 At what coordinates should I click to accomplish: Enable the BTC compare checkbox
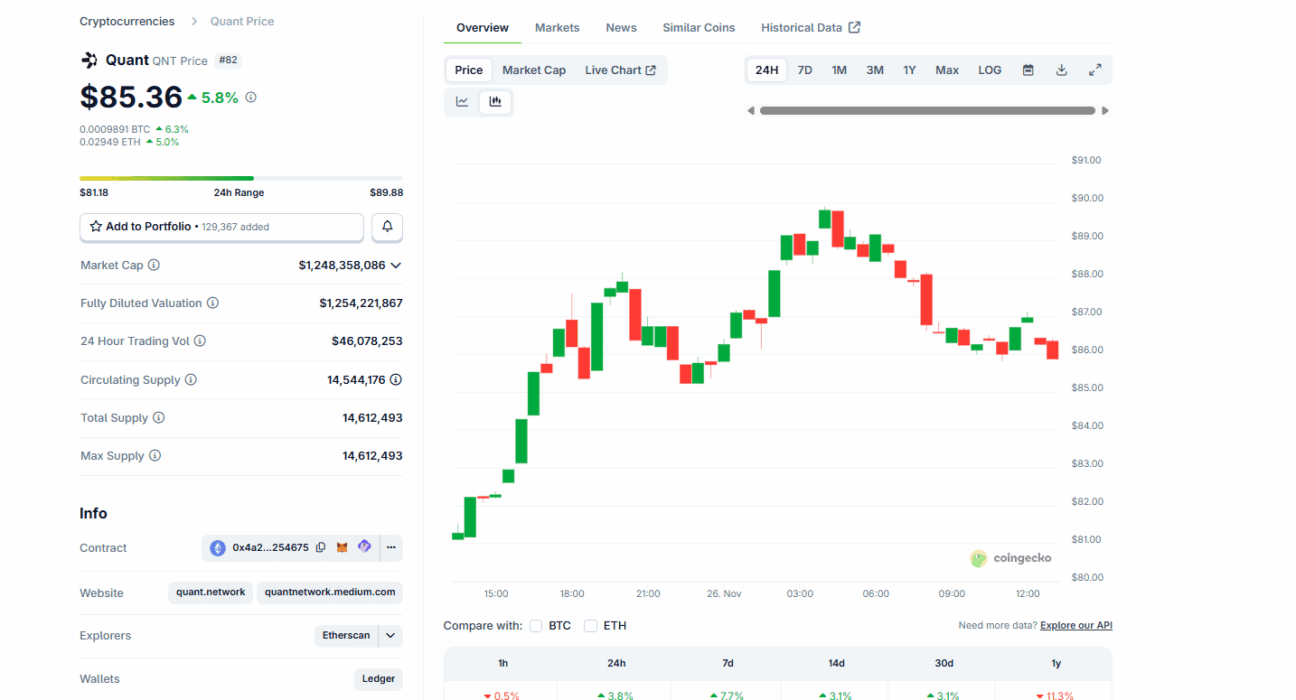(536, 626)
